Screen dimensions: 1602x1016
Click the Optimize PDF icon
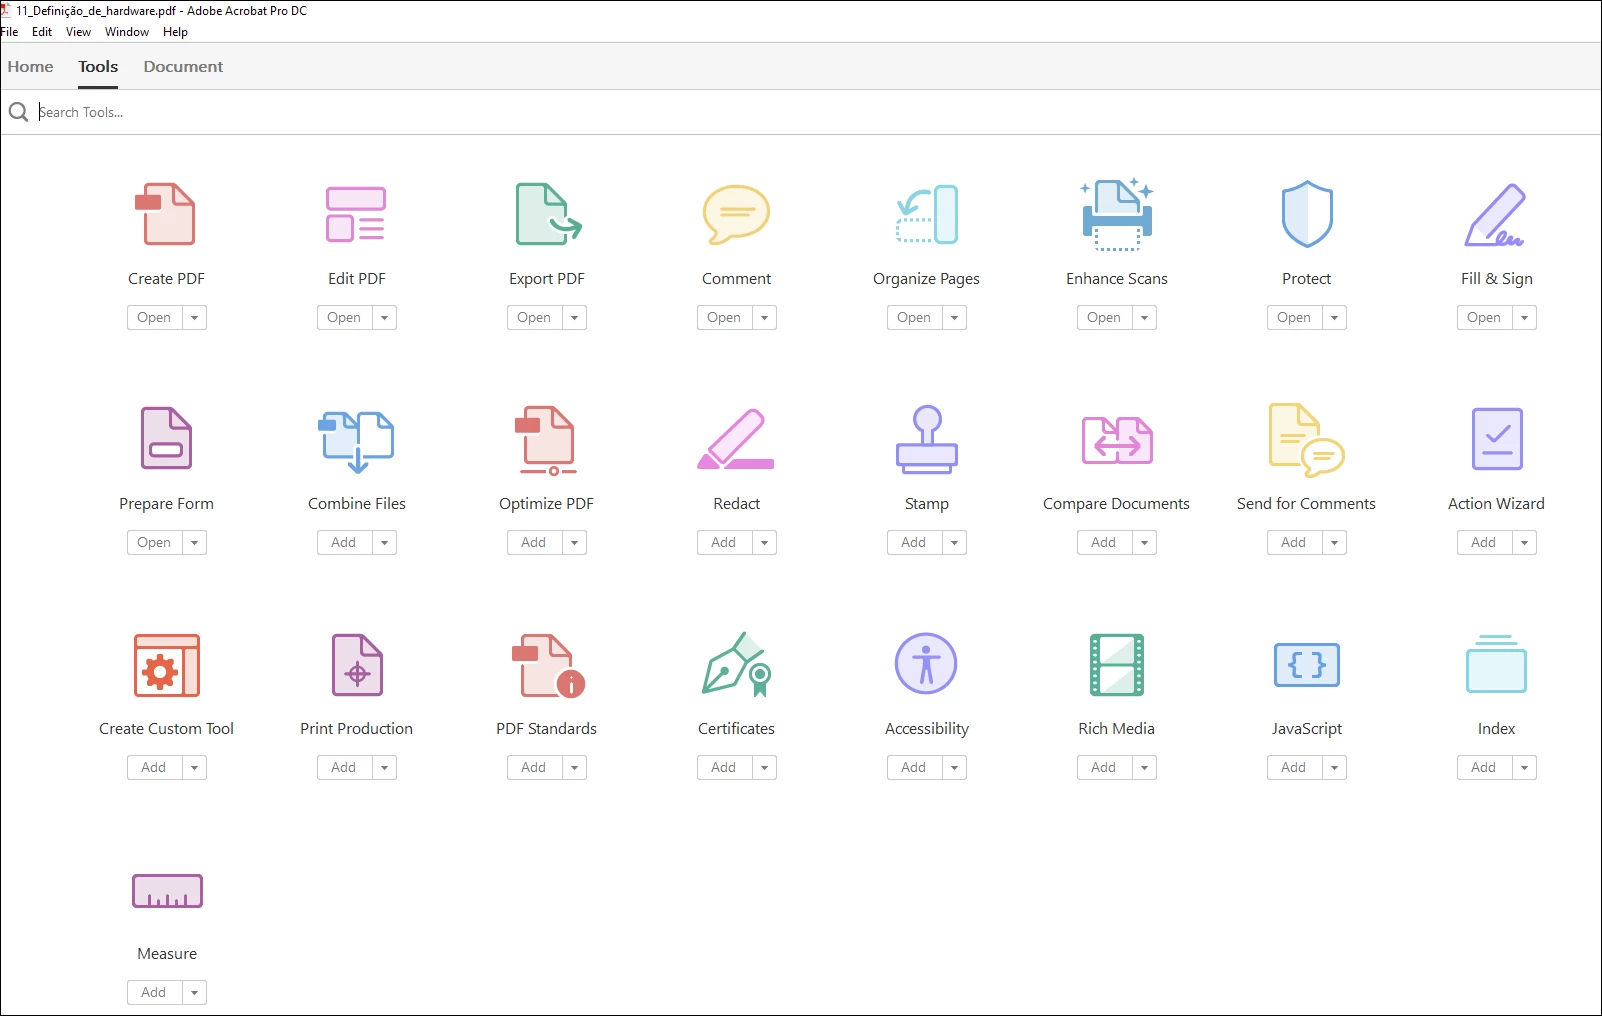[x=546, y=440]
